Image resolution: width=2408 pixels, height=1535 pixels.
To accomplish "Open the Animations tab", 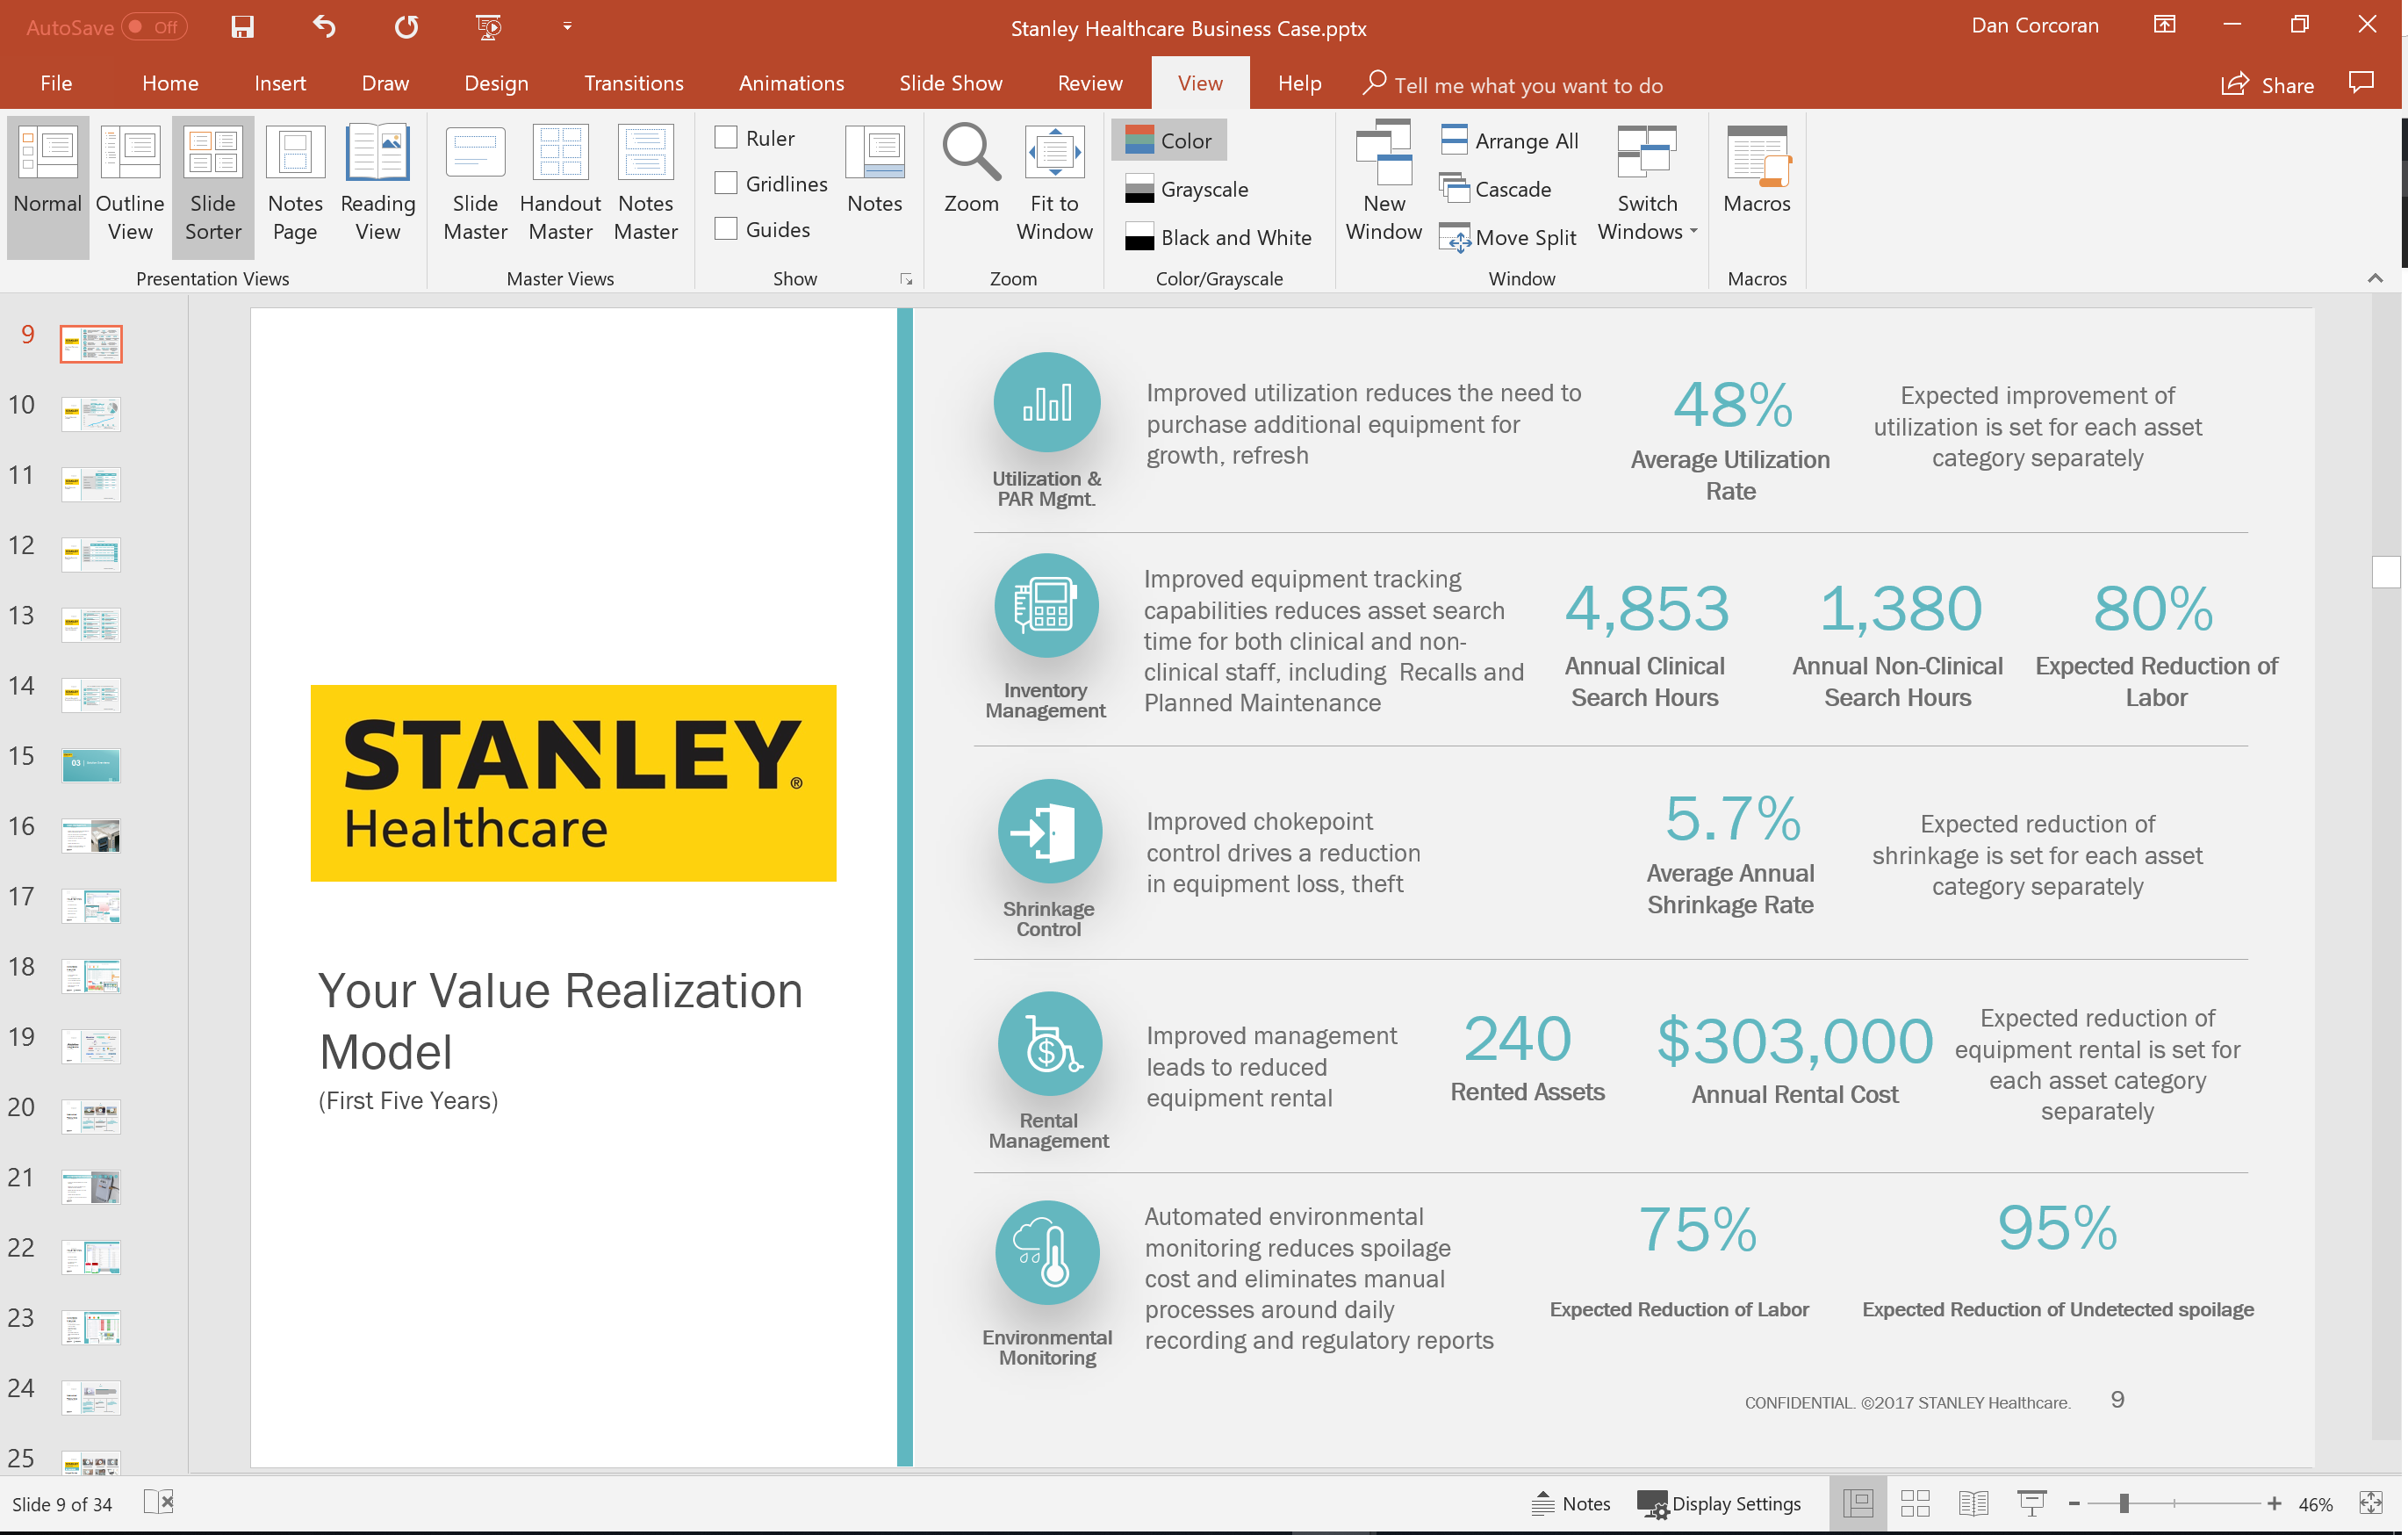I will coord(791,84).
